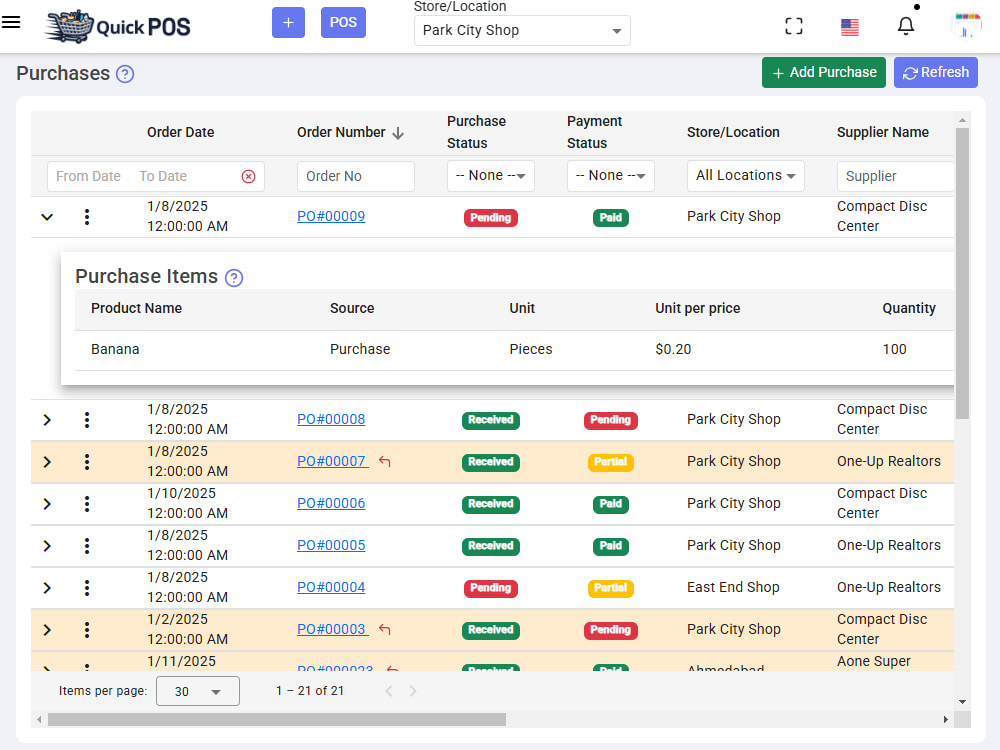Open purchase order PO#00005 link
Image resolution: width=1000 pixels, height=750 pixels.
coord(331,545)
